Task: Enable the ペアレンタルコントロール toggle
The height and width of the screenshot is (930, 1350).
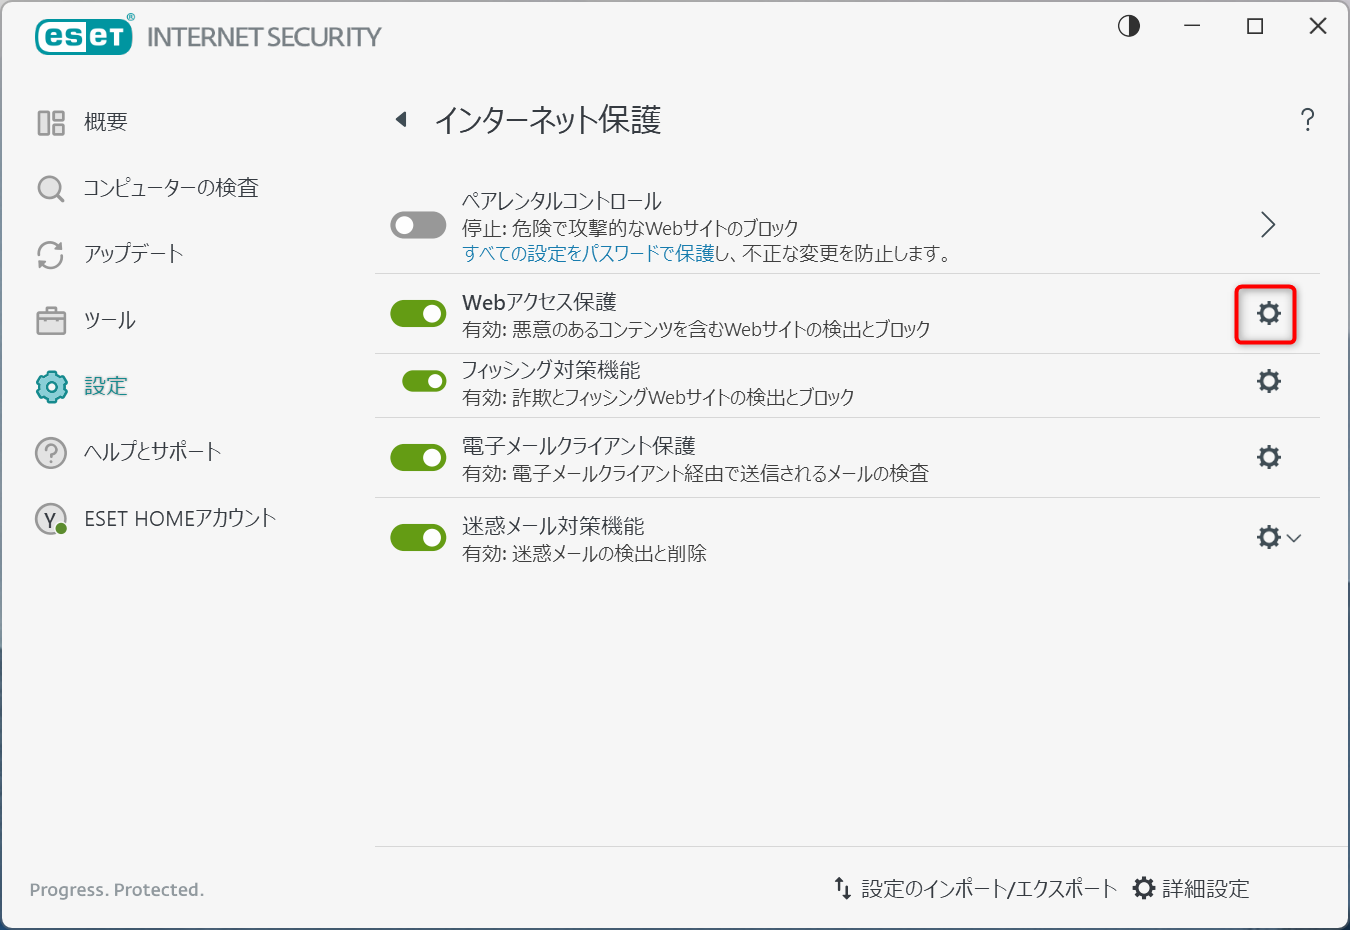Action: (418, 225)
